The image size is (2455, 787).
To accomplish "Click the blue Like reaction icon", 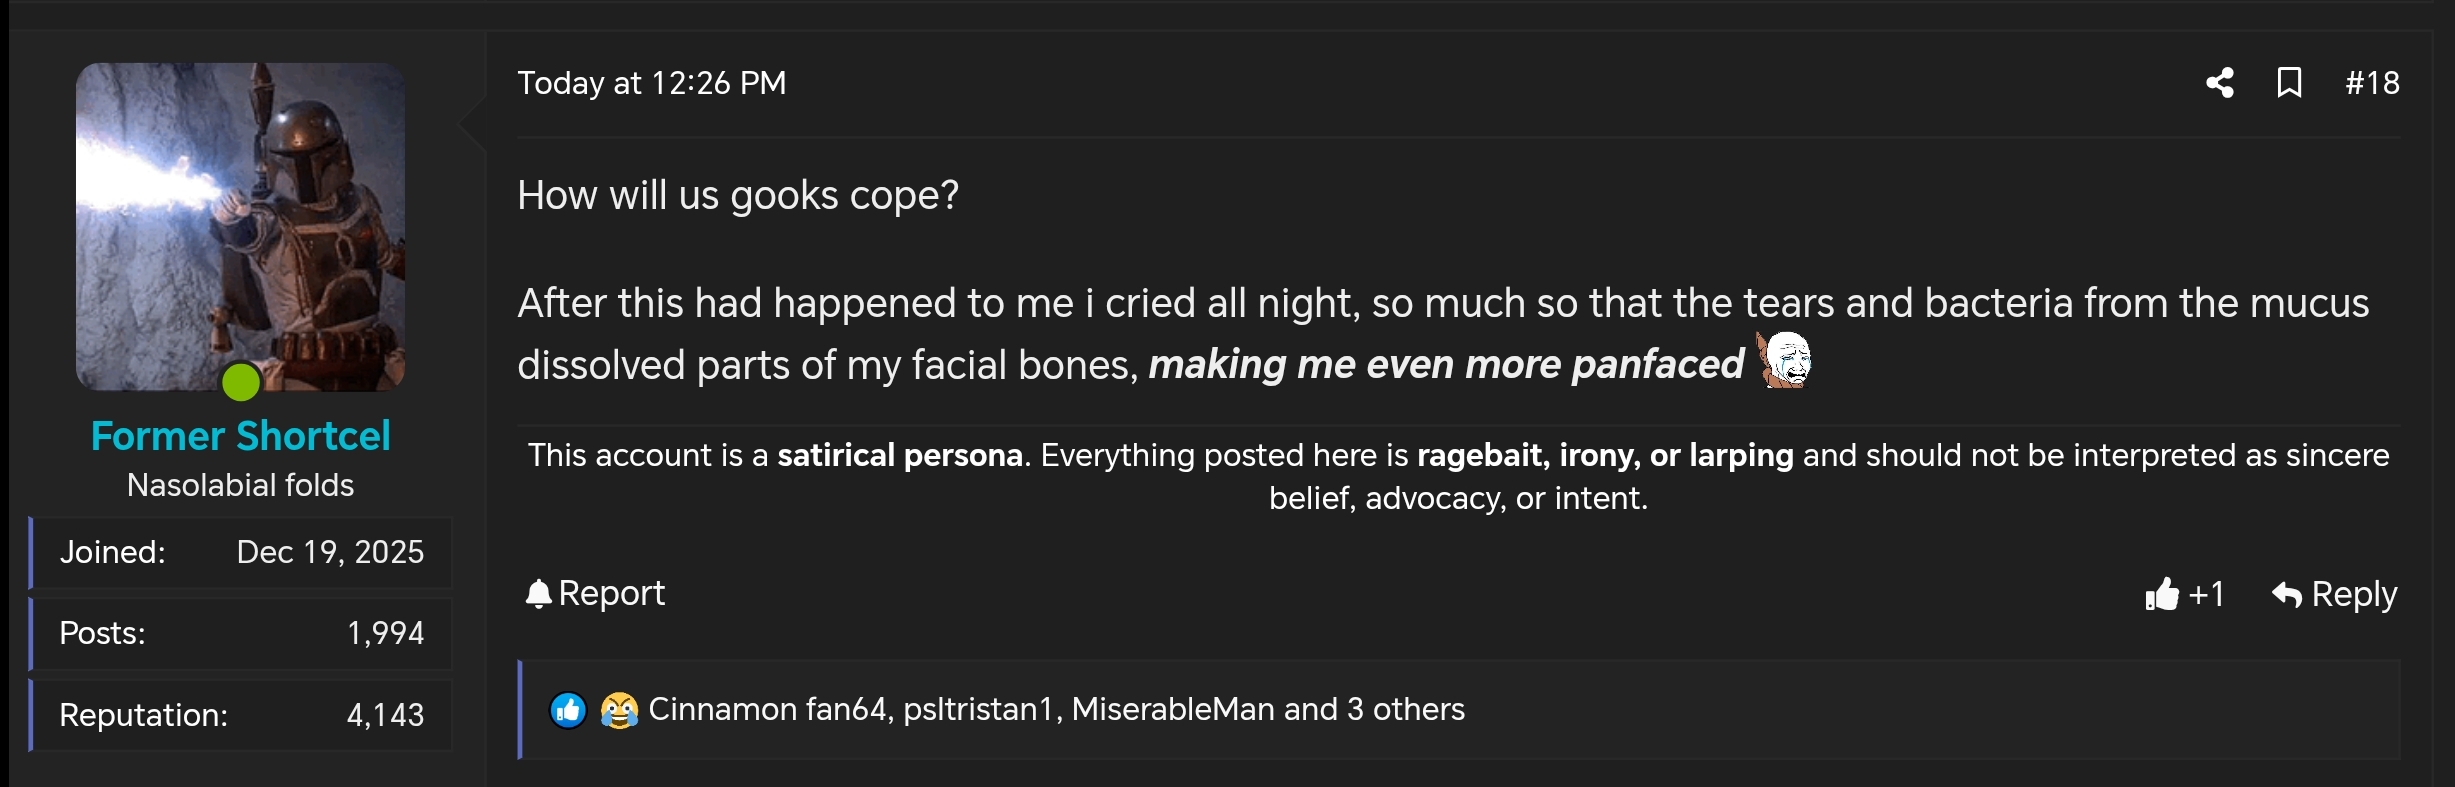I will pos(568,710).
